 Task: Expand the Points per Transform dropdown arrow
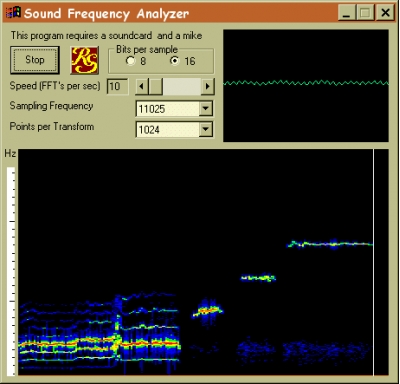(206, 129)
